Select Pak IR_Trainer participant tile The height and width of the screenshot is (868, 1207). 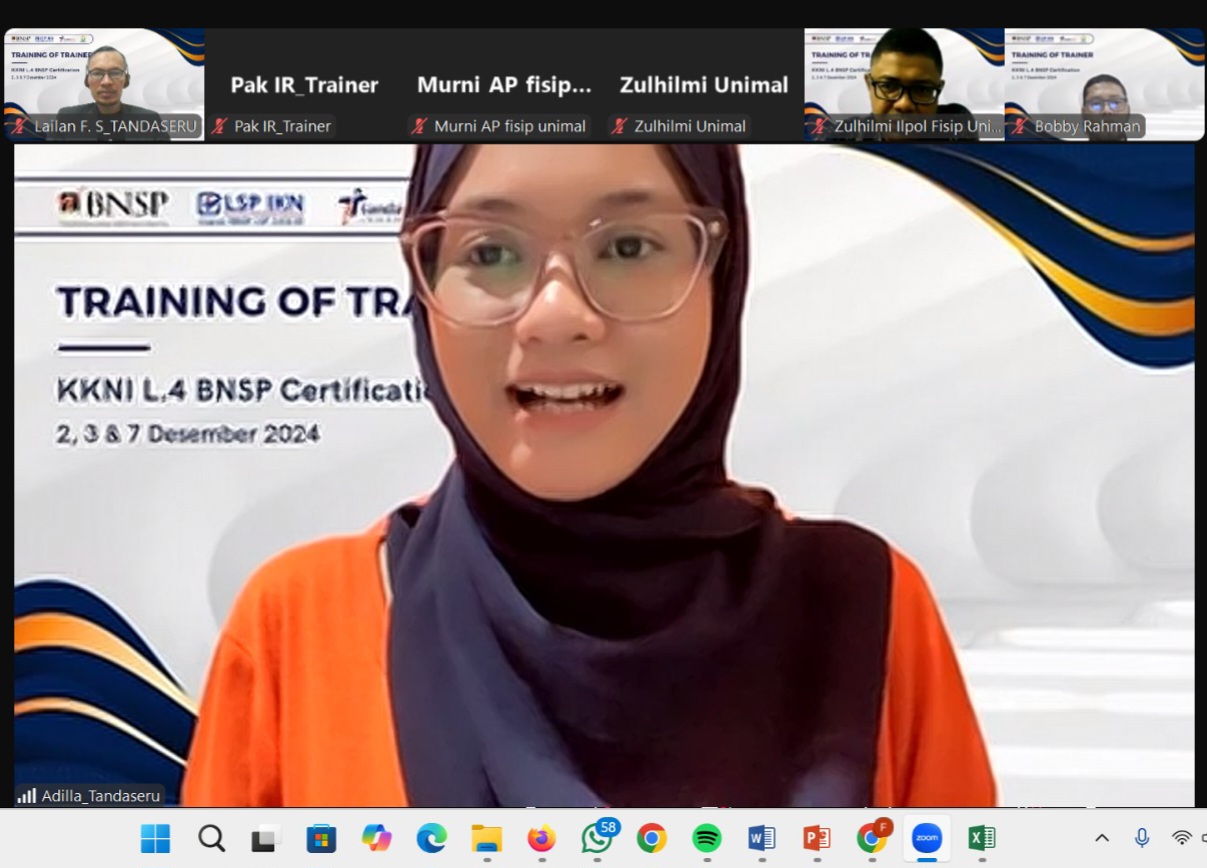tap(305, 85)
